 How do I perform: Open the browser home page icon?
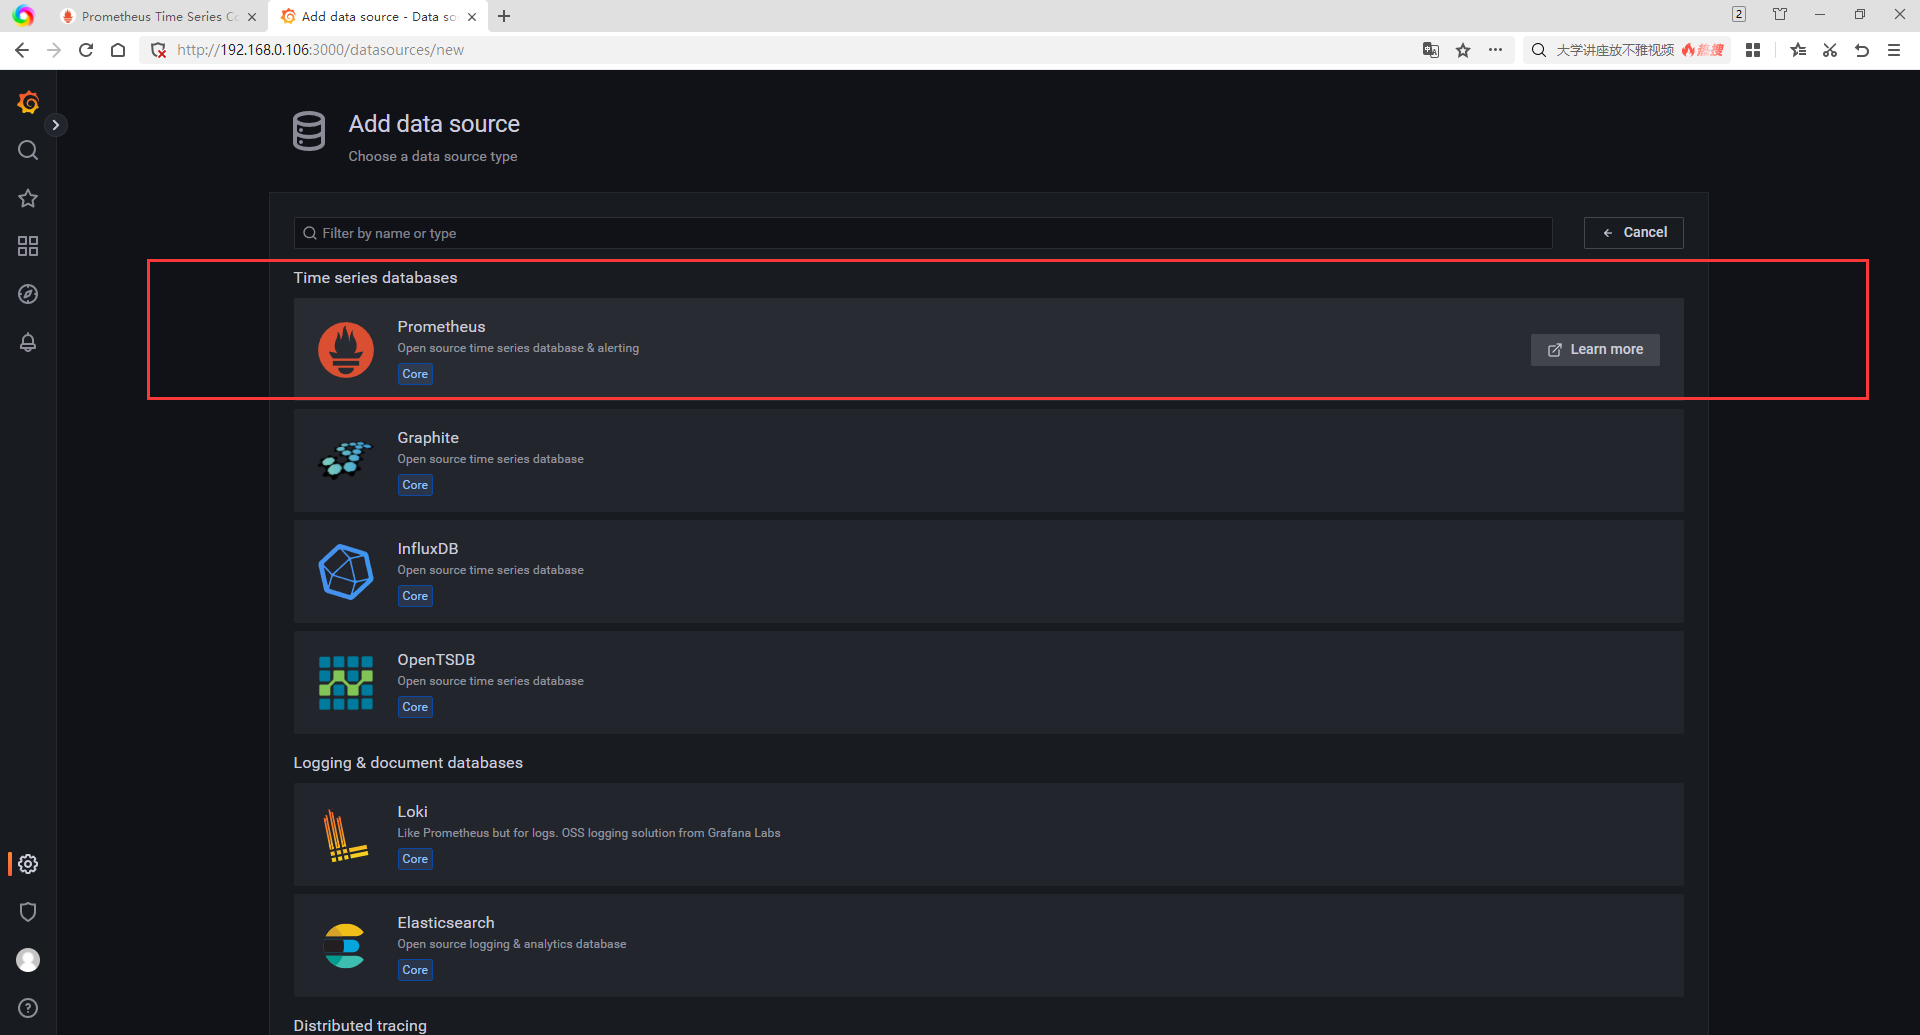(x=118, y=50)
